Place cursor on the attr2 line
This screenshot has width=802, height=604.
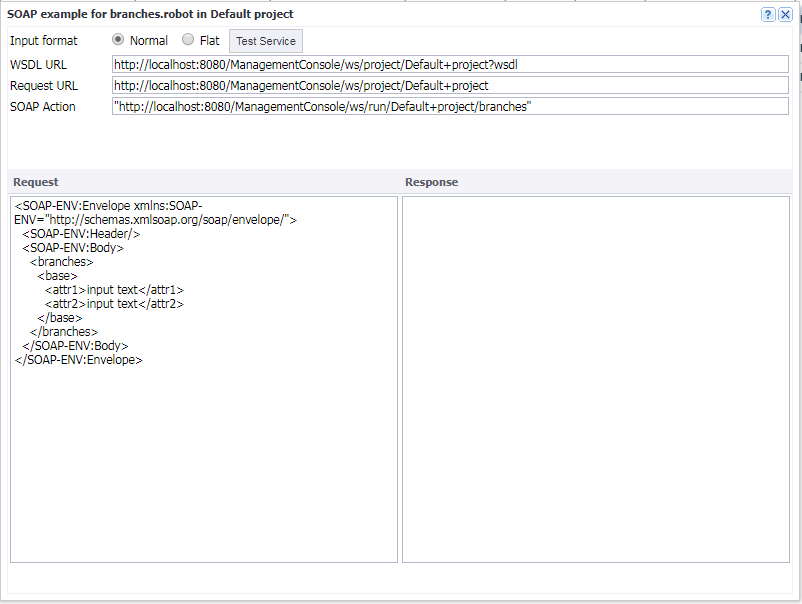(x=114, y=304)
